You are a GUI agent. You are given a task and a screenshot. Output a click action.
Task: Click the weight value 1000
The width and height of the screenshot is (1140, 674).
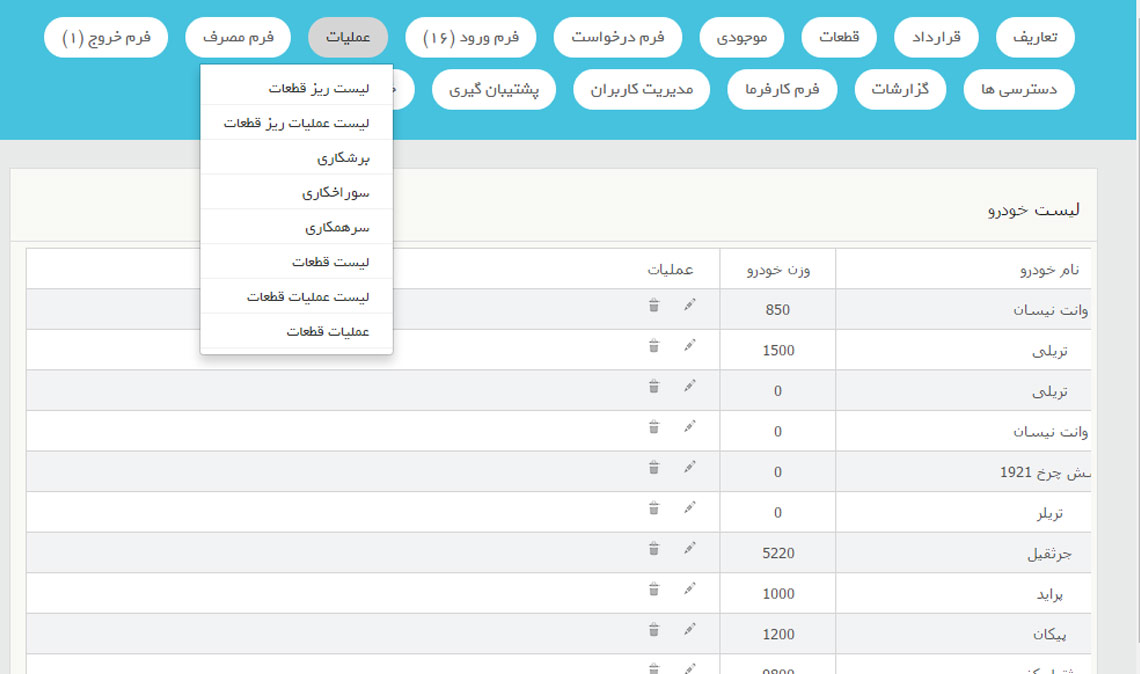point(777,594)
